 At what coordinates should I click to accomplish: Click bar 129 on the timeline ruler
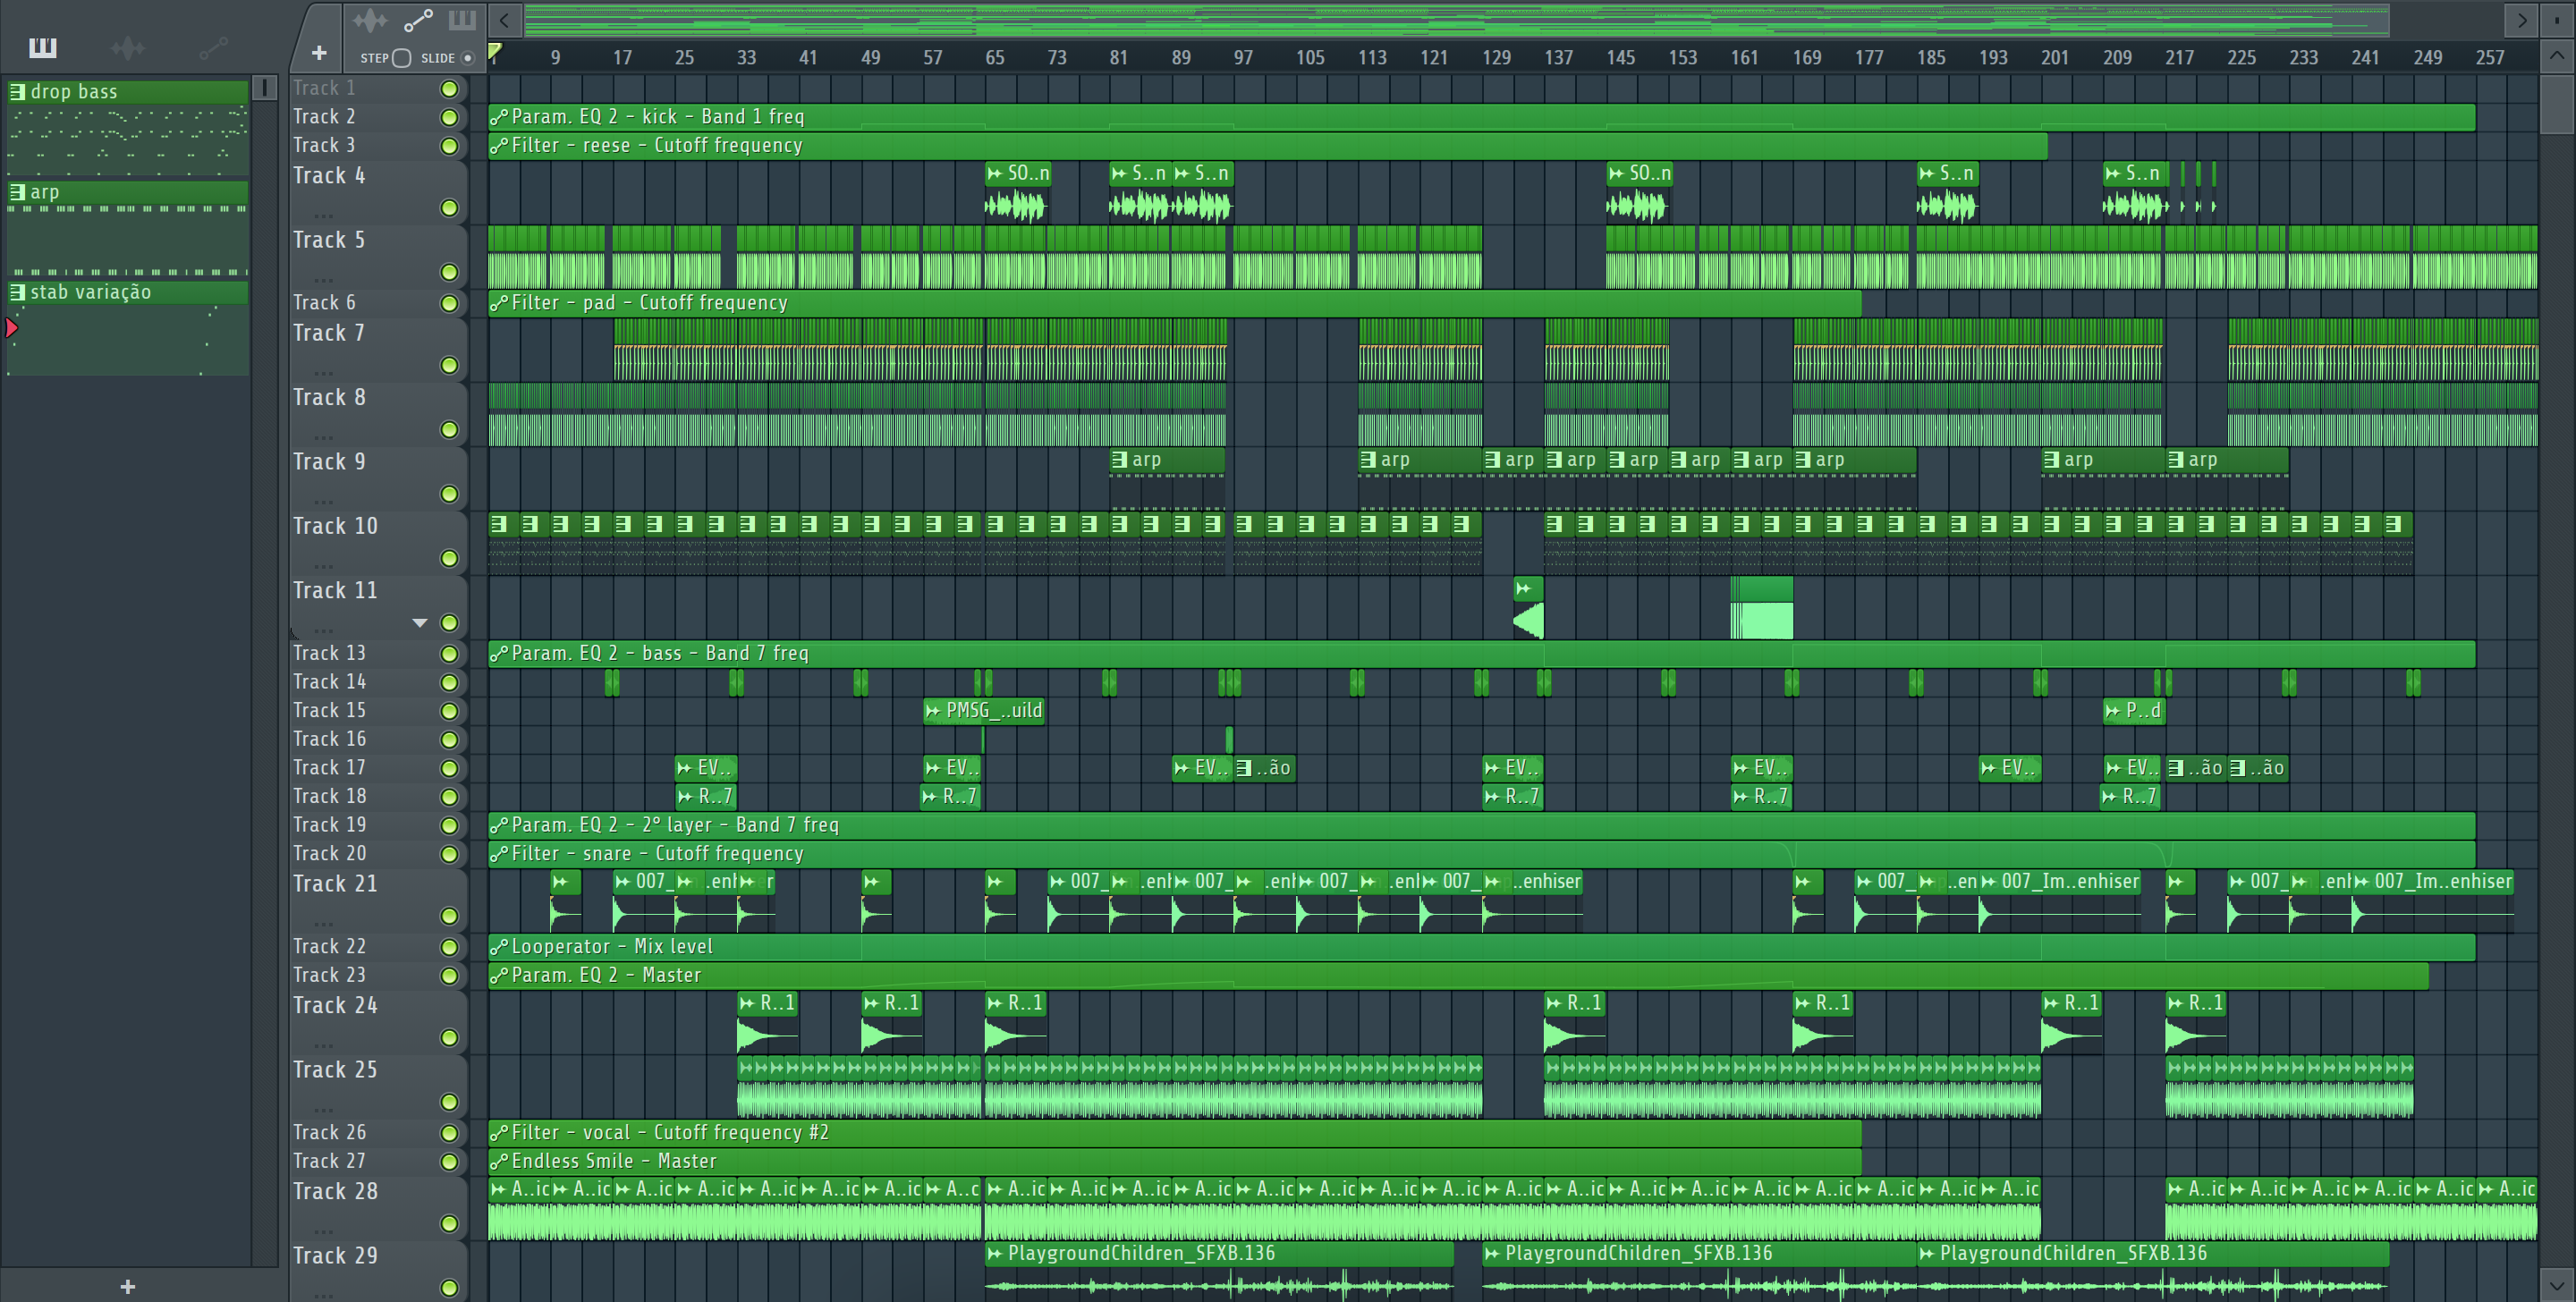click(x=1496, y=58)
